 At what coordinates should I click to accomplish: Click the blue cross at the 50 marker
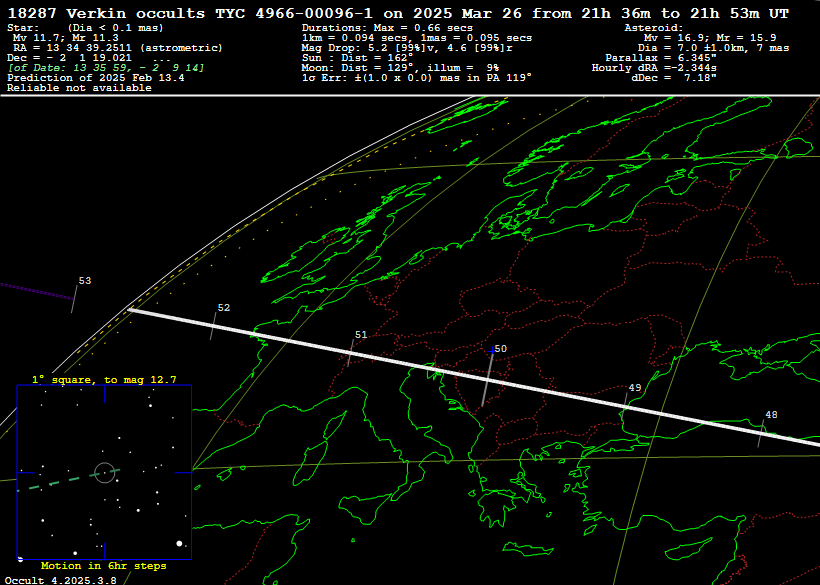click(x=491, y=351)
